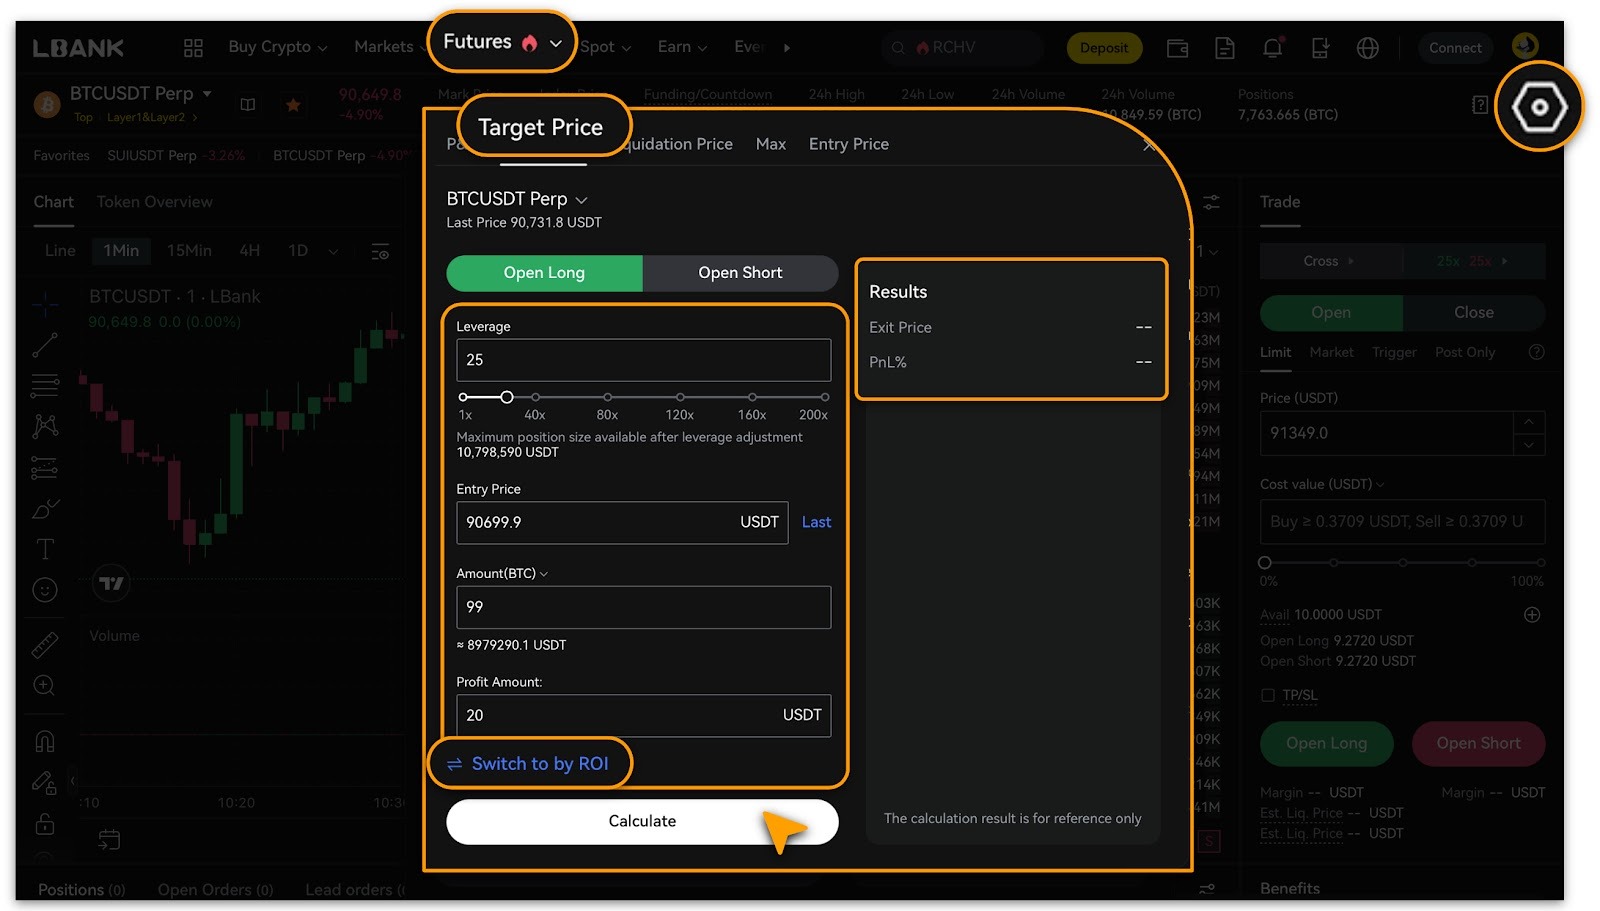The height and width of the screenshot is (911, 1600).
Task: Click Last to fill entry price
Action: (x=816, y=522)
